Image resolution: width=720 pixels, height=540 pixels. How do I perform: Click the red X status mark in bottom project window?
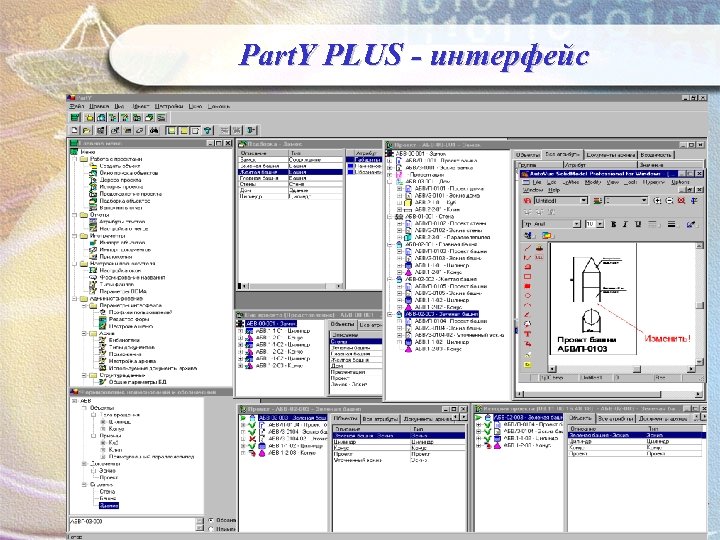pos(252,439)
